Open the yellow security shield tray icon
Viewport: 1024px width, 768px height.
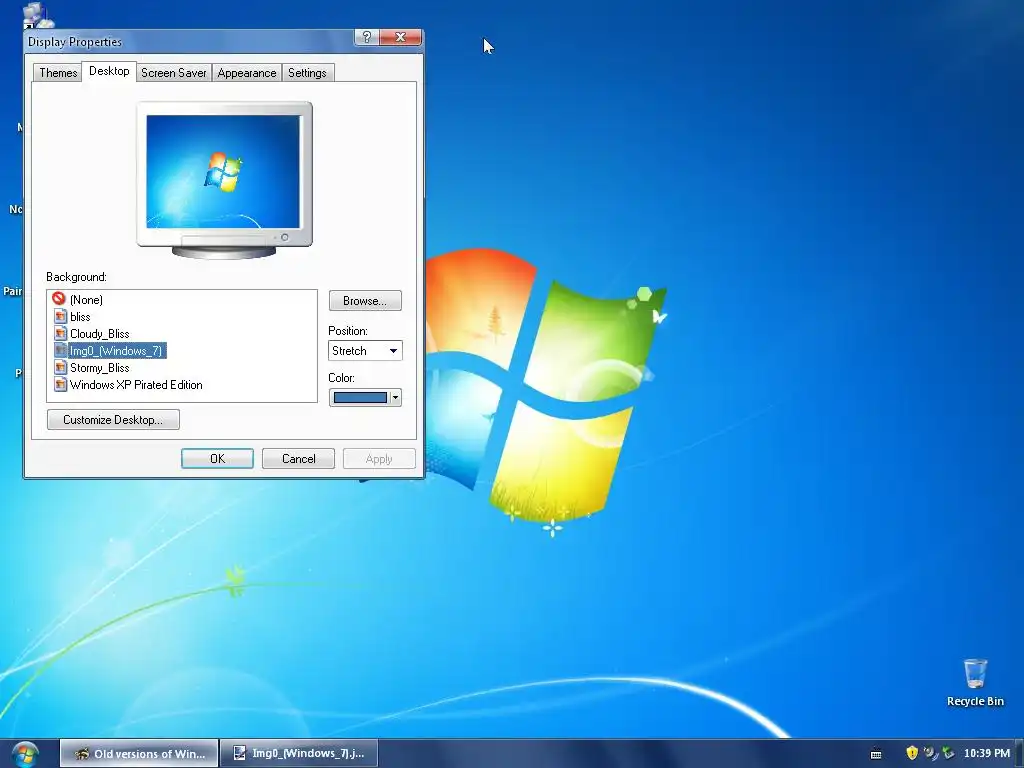point(912,753)
